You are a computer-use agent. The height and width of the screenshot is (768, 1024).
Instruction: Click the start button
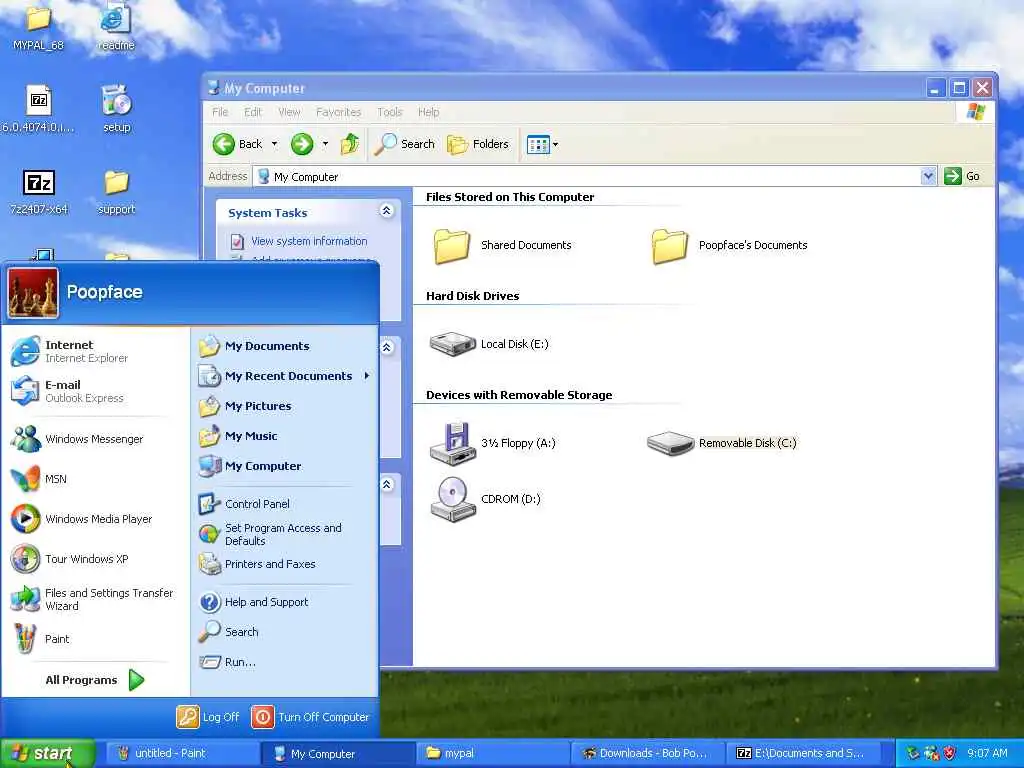point(47,753)
